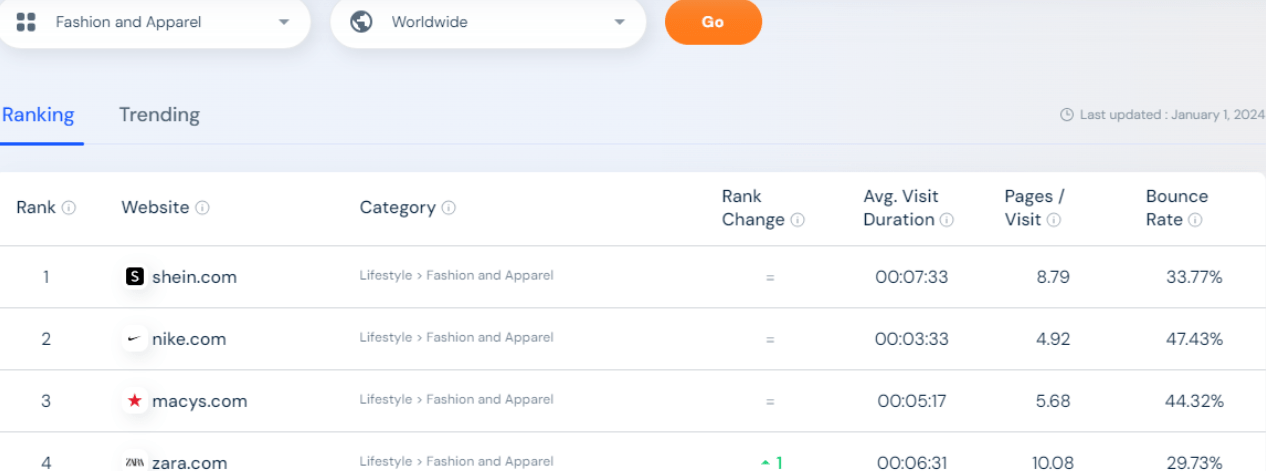This screenshot has width=1266, height=471.
Task: Click info icon beside Website header
Action: pyautogui.click(x=202, y=208)
